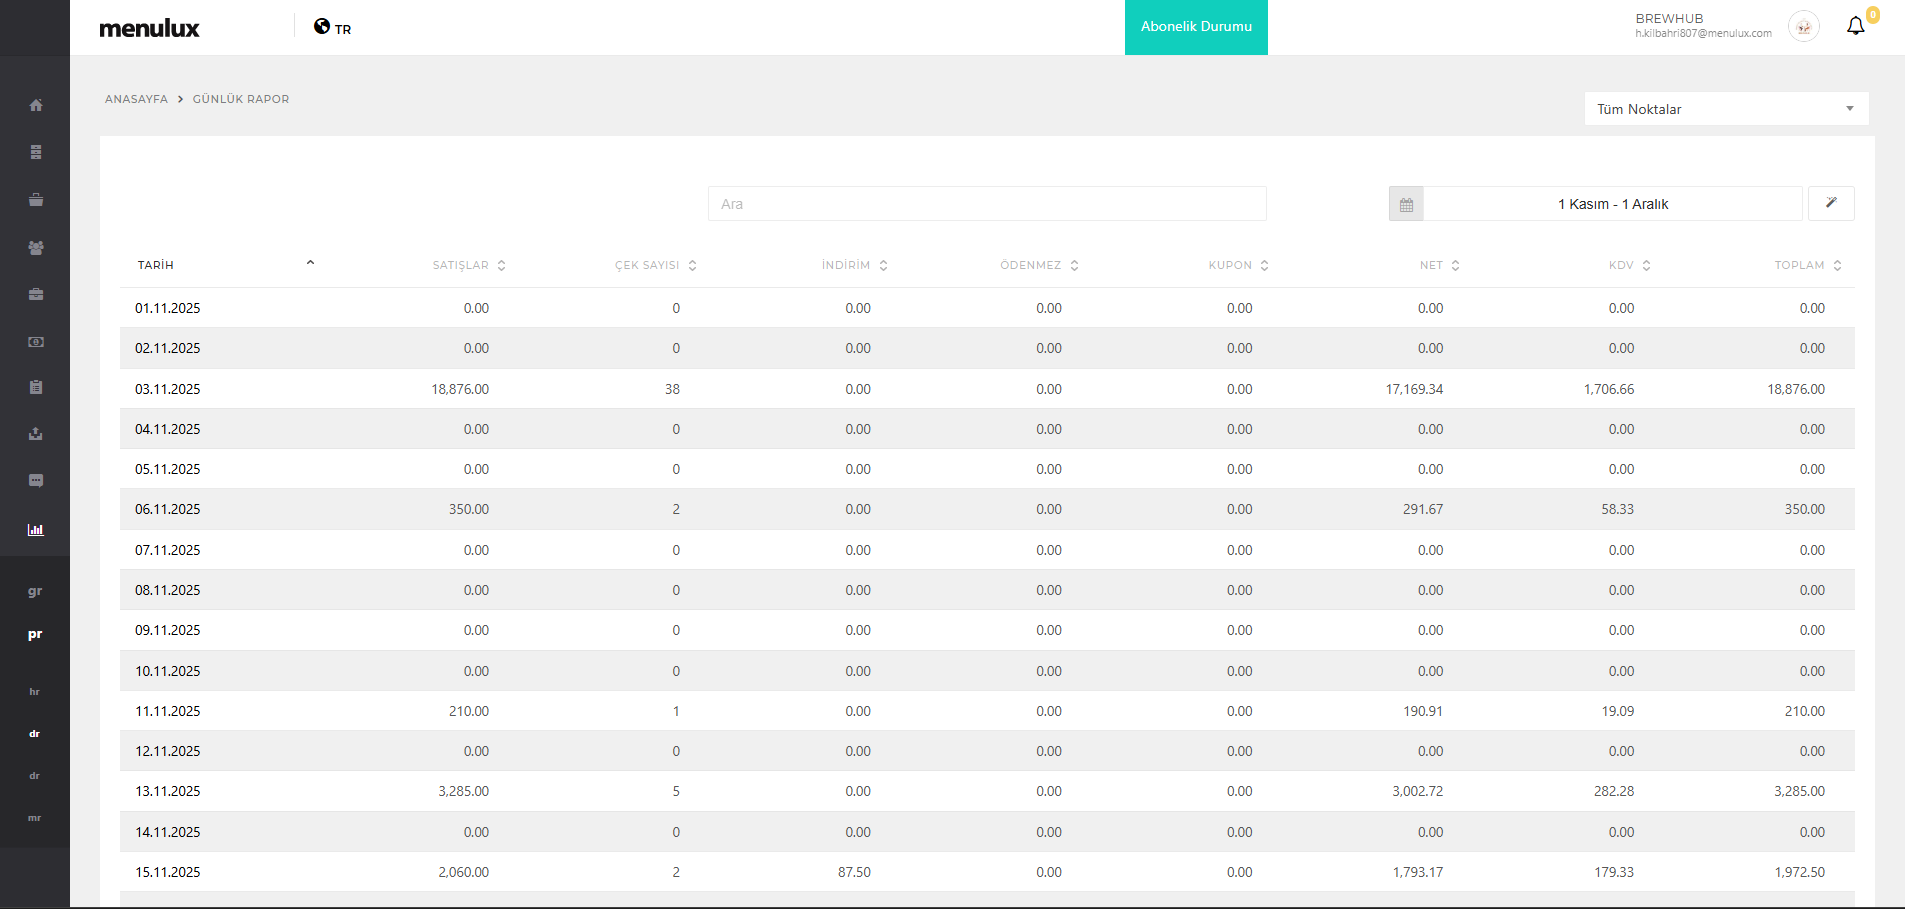Click the calendar icon beside the date range

pos(1406,204)
